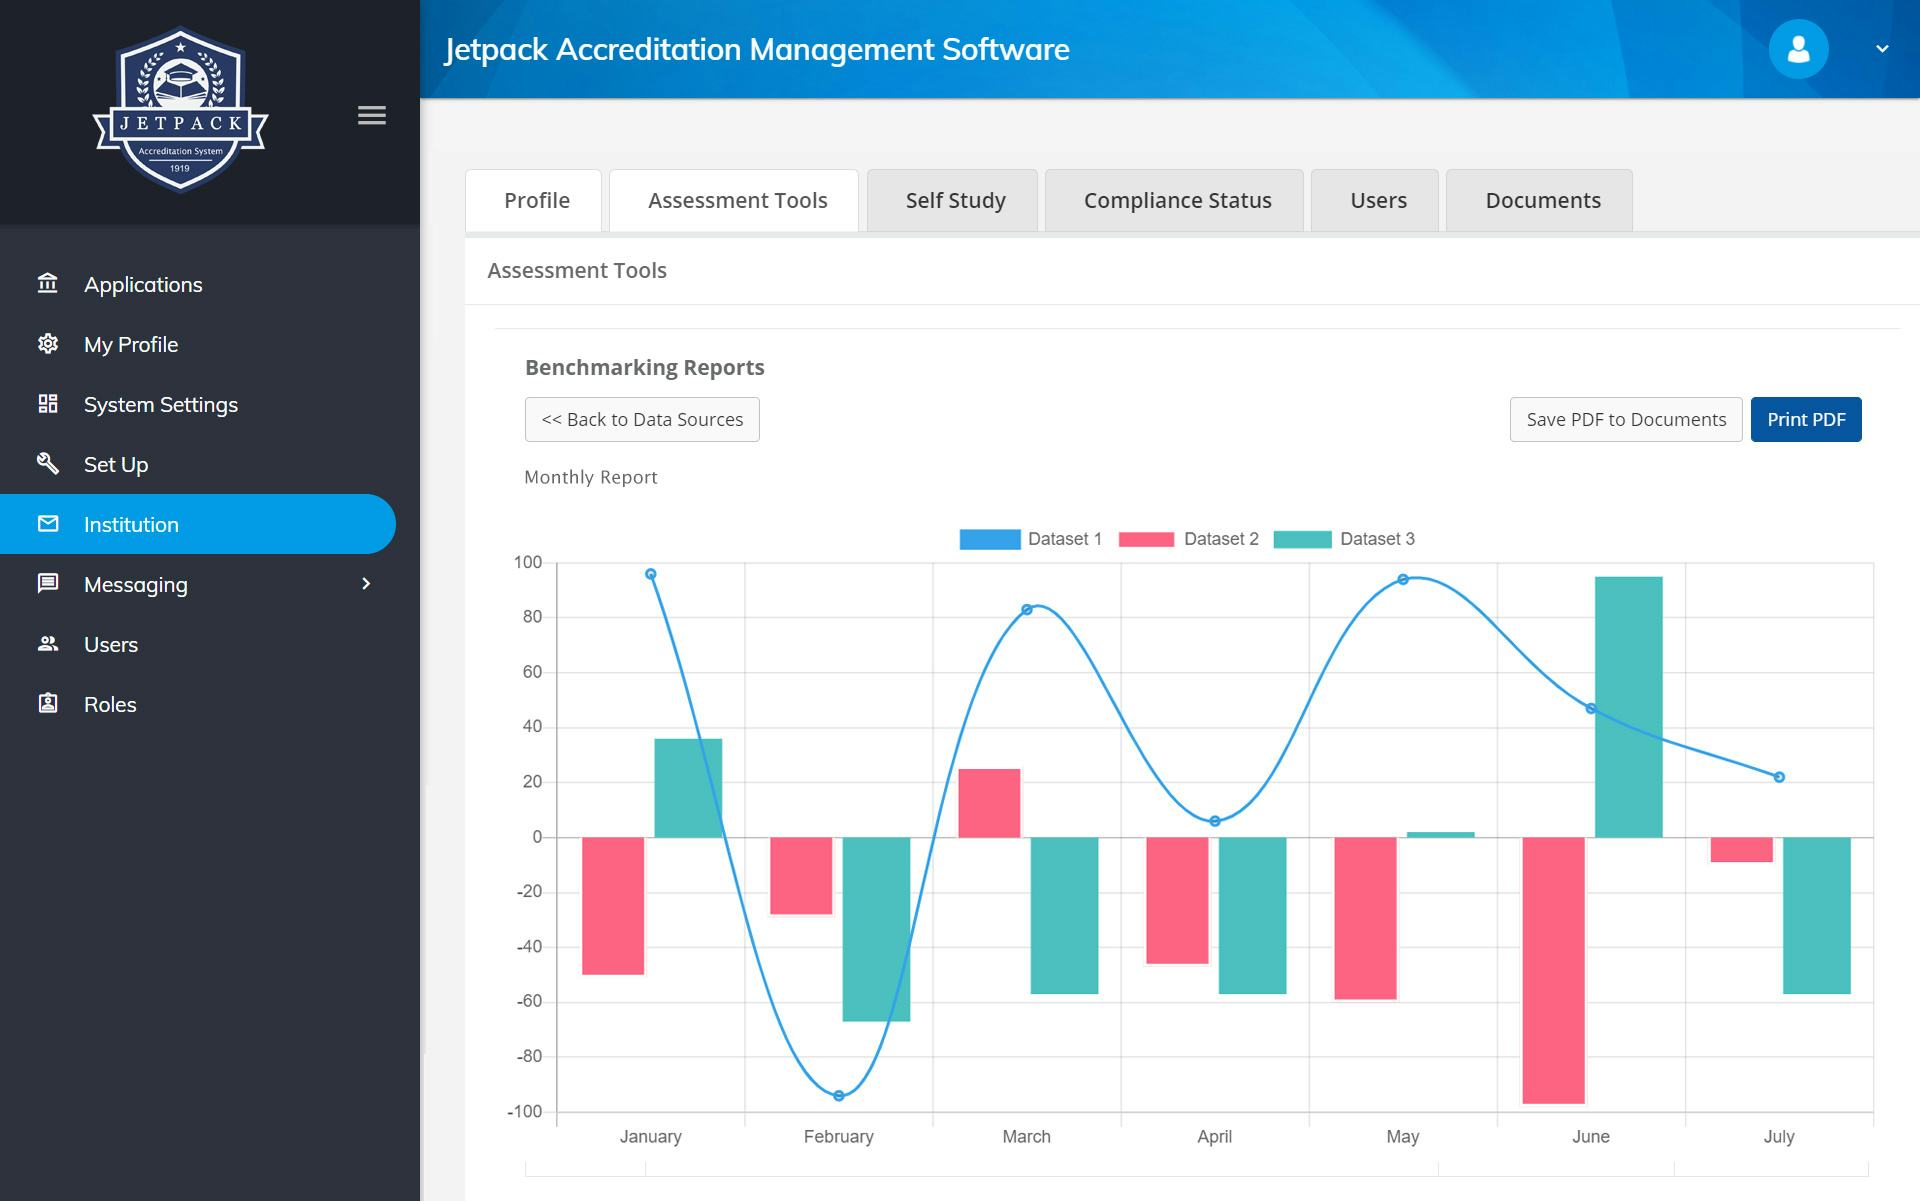Image resolution: width=1920 pixels, height=1201 pixels.
Task: Switch to the Compliance Status tab
Action: click(1176, 200)
